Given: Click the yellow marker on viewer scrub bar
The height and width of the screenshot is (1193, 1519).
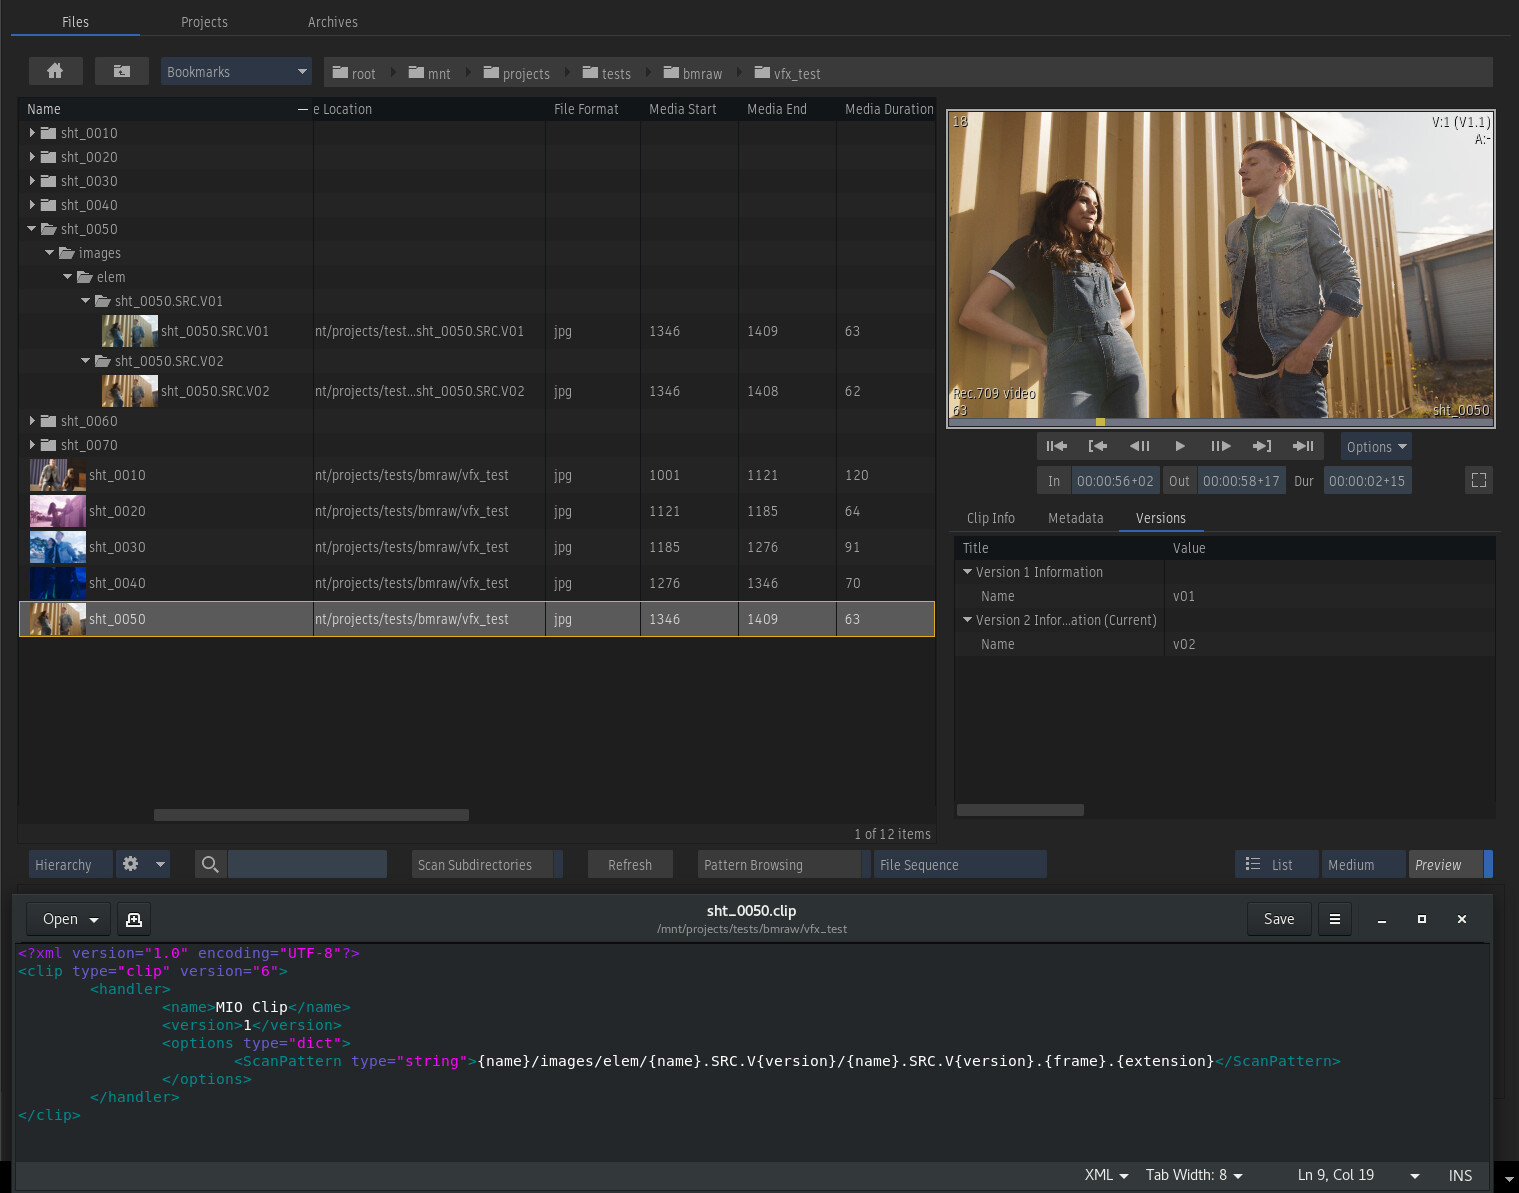Looking at the screenshot, I should click(1100, 422).
